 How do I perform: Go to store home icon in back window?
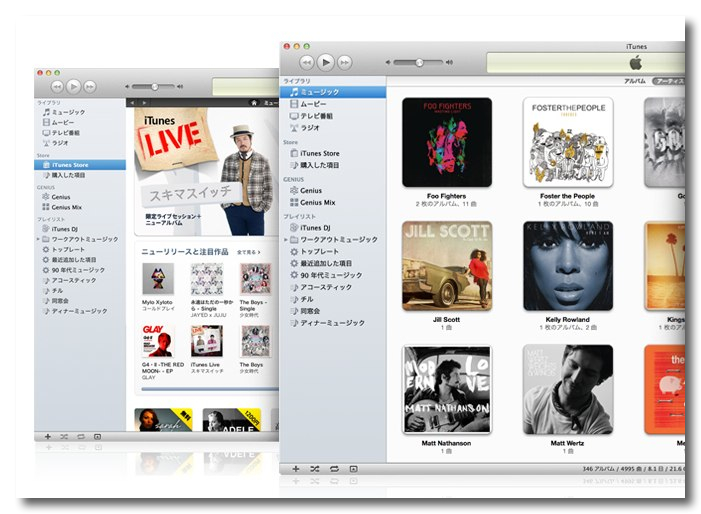[x=254, y=103]
